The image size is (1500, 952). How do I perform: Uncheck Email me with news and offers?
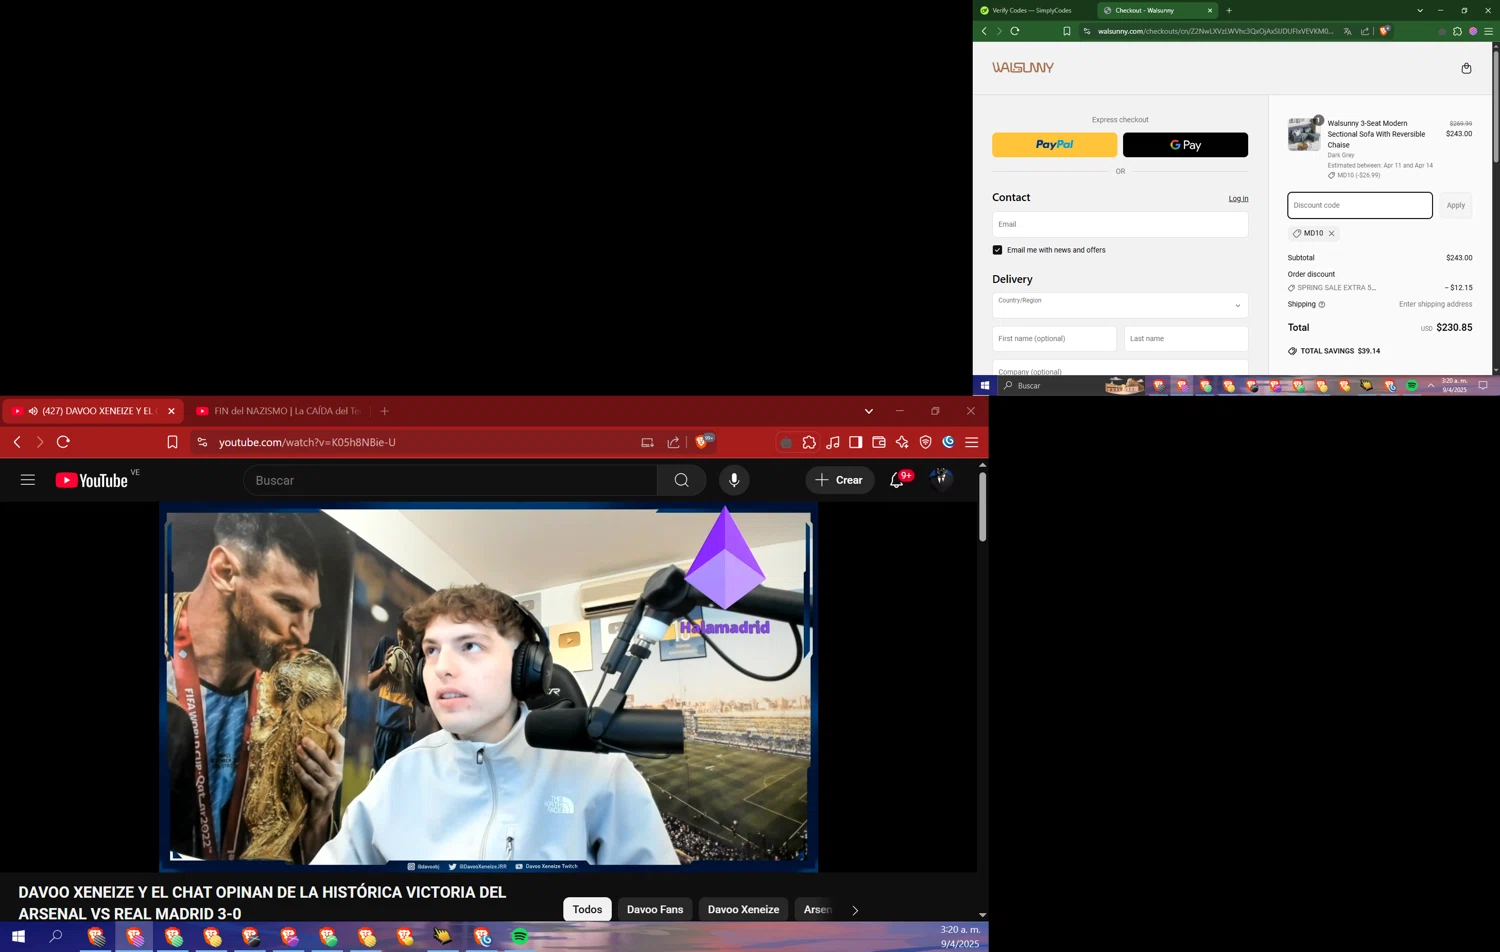(x=997, y=250)
